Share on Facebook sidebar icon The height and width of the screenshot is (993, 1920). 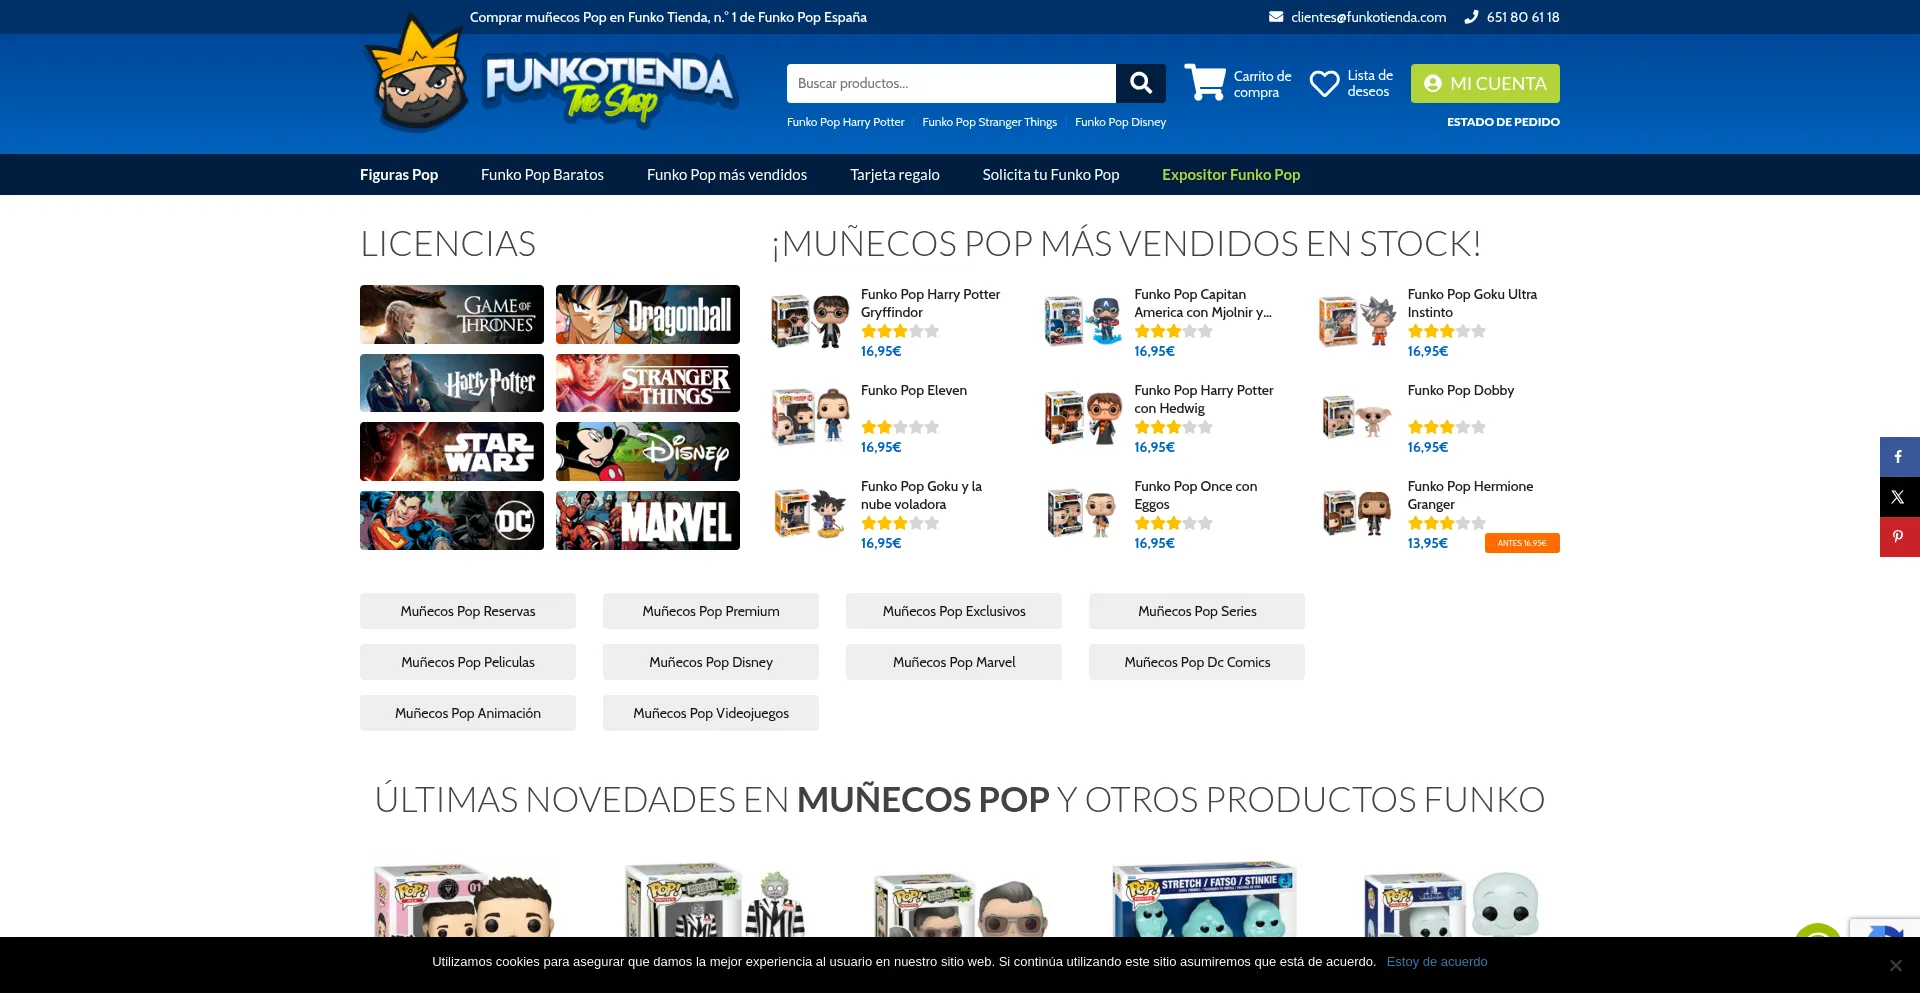tap(1899, 457)
